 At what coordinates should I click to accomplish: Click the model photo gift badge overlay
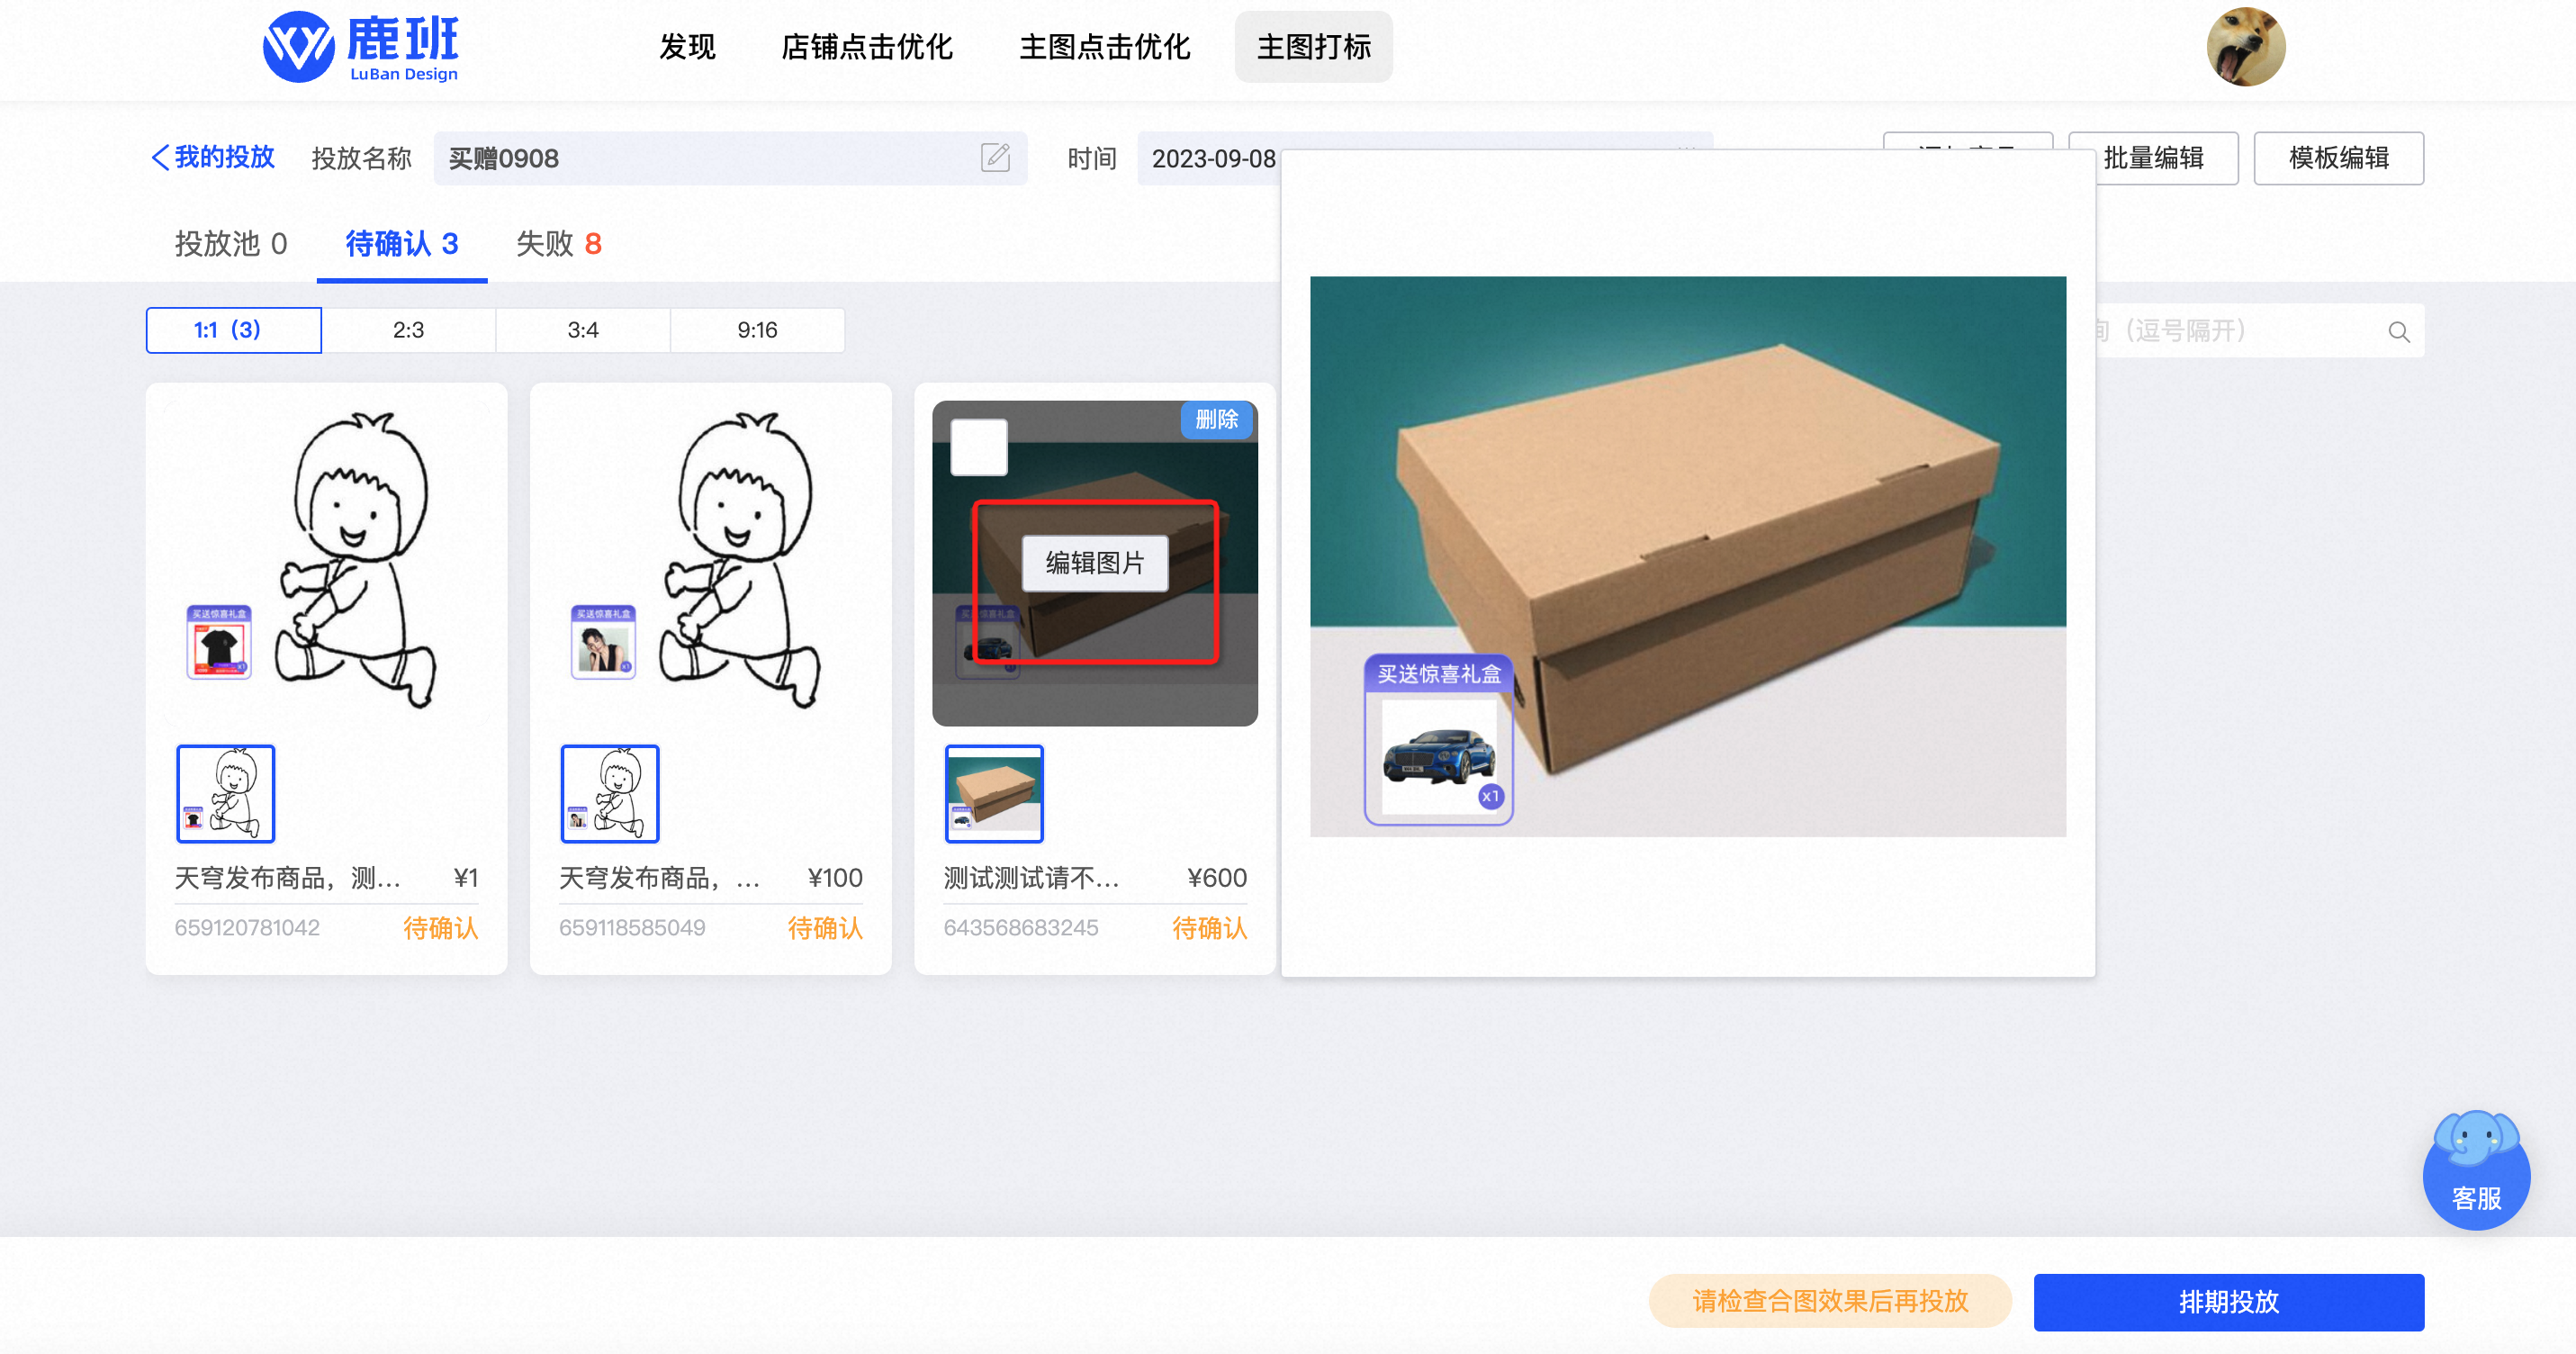click(x=603, y=642)
